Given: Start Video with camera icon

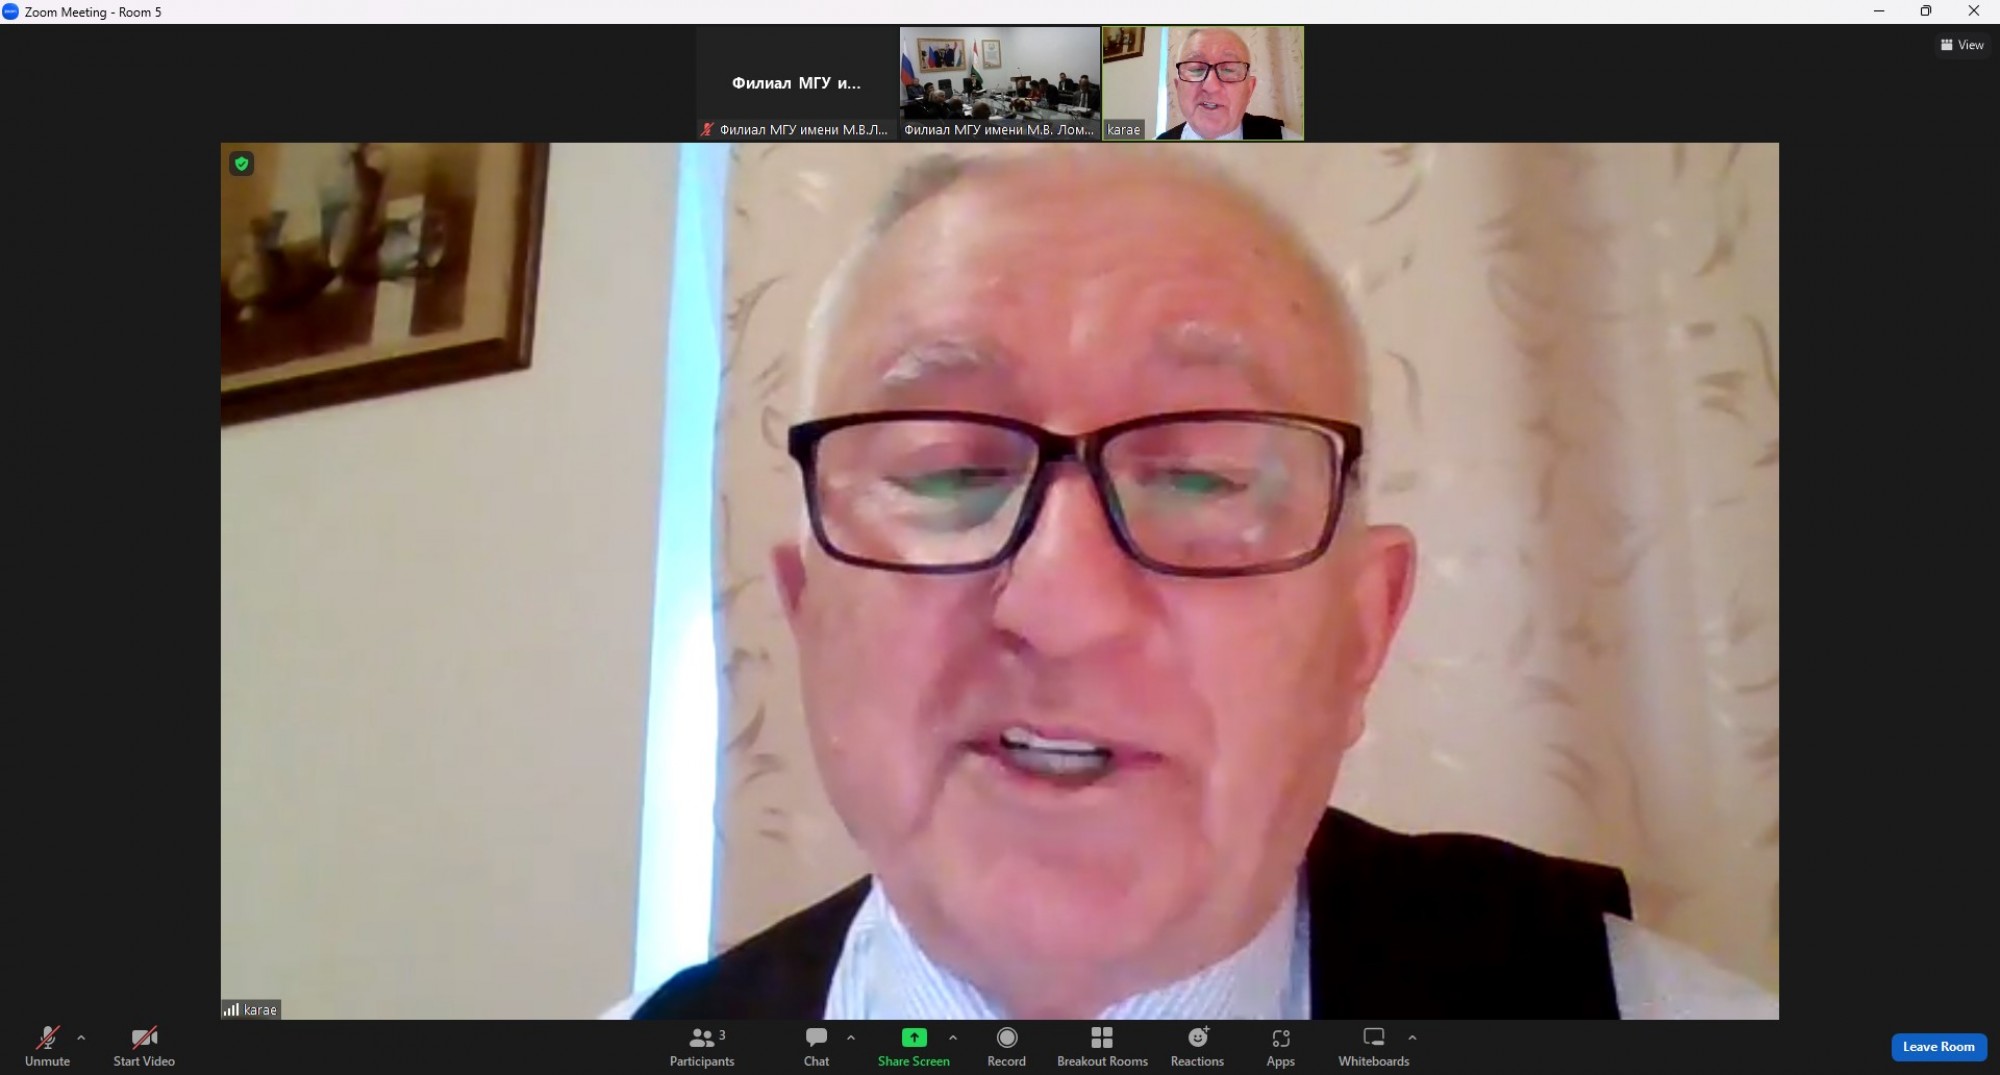Looking at the screenshot, I should [144, 1046].
